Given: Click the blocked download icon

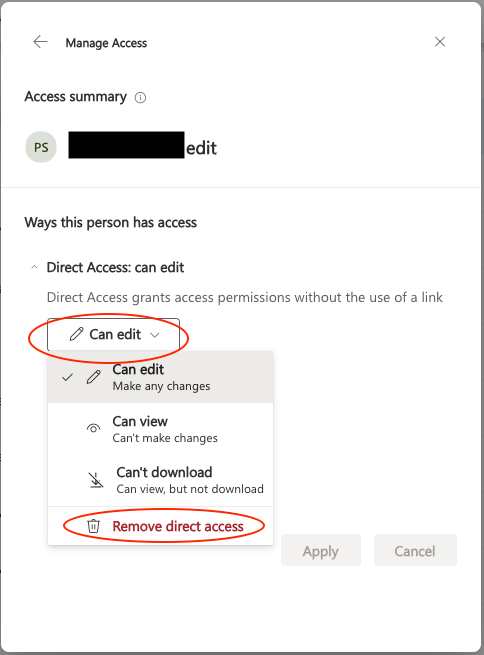Looking at the screenshot, I should click(x=96, y=480).
